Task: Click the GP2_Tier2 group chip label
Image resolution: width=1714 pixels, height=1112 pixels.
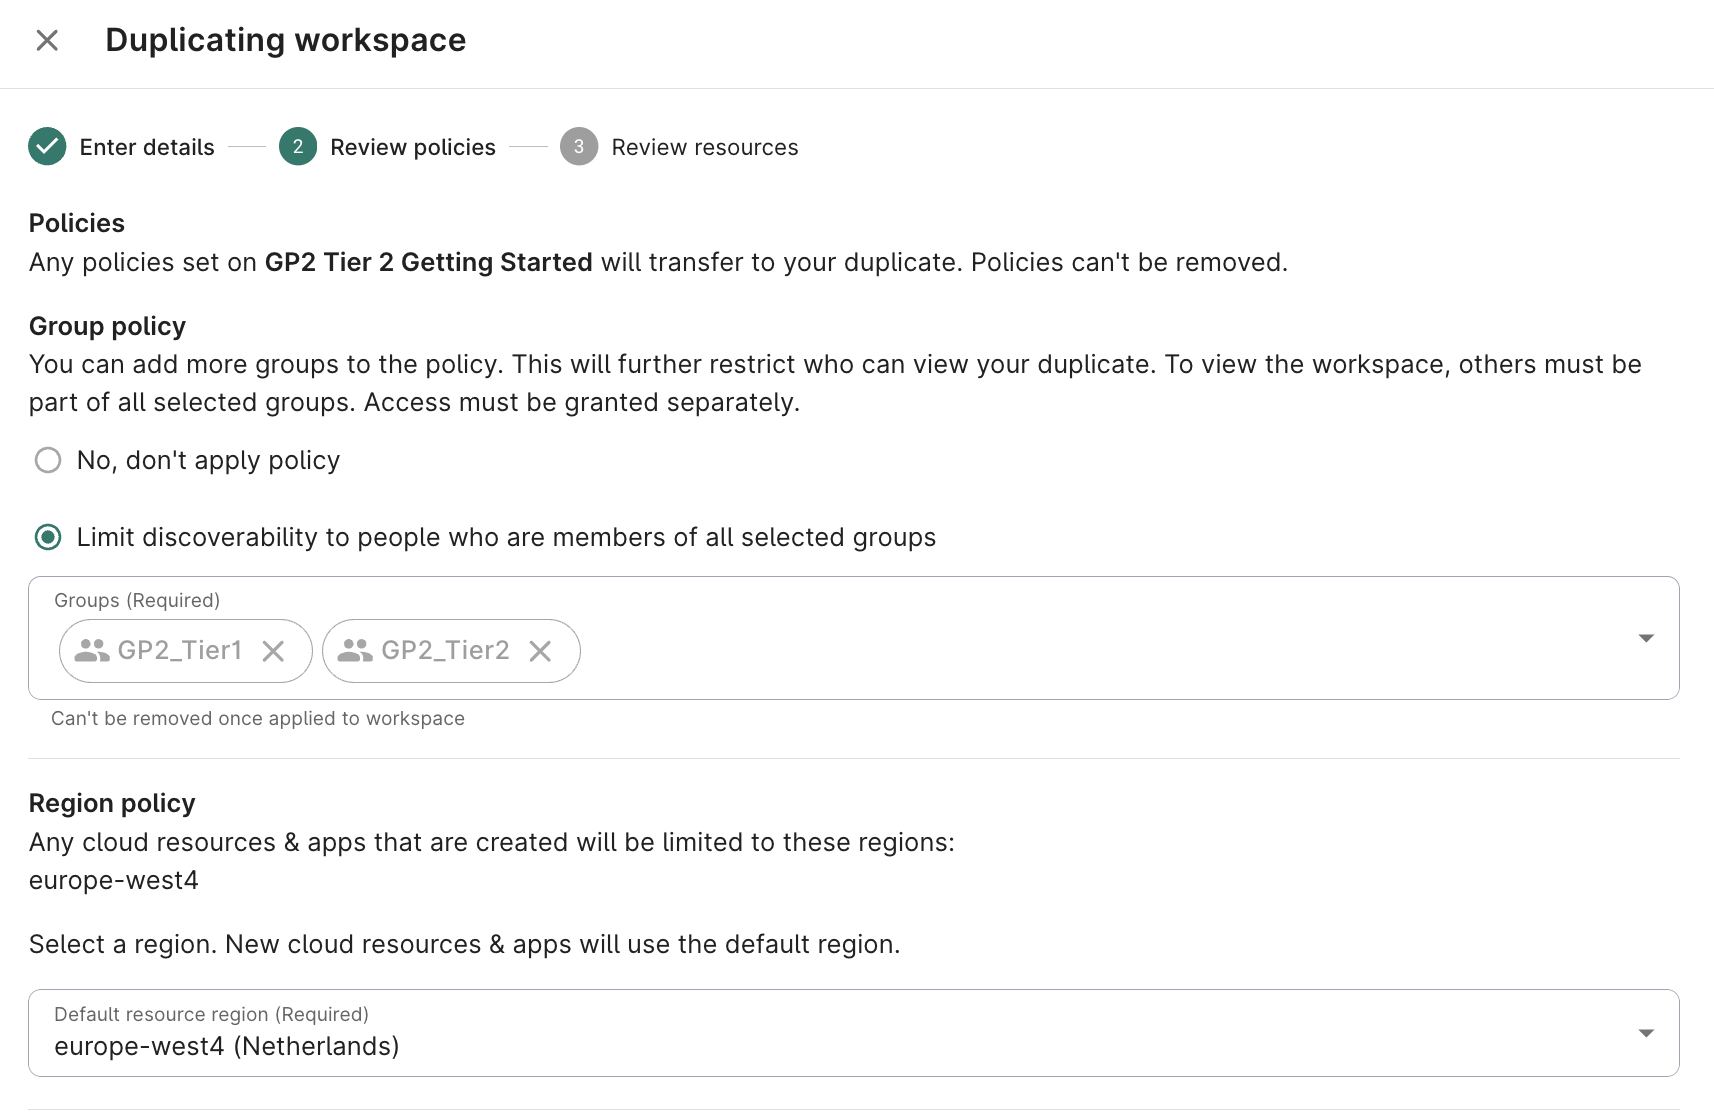Action: tap(445, 650)
